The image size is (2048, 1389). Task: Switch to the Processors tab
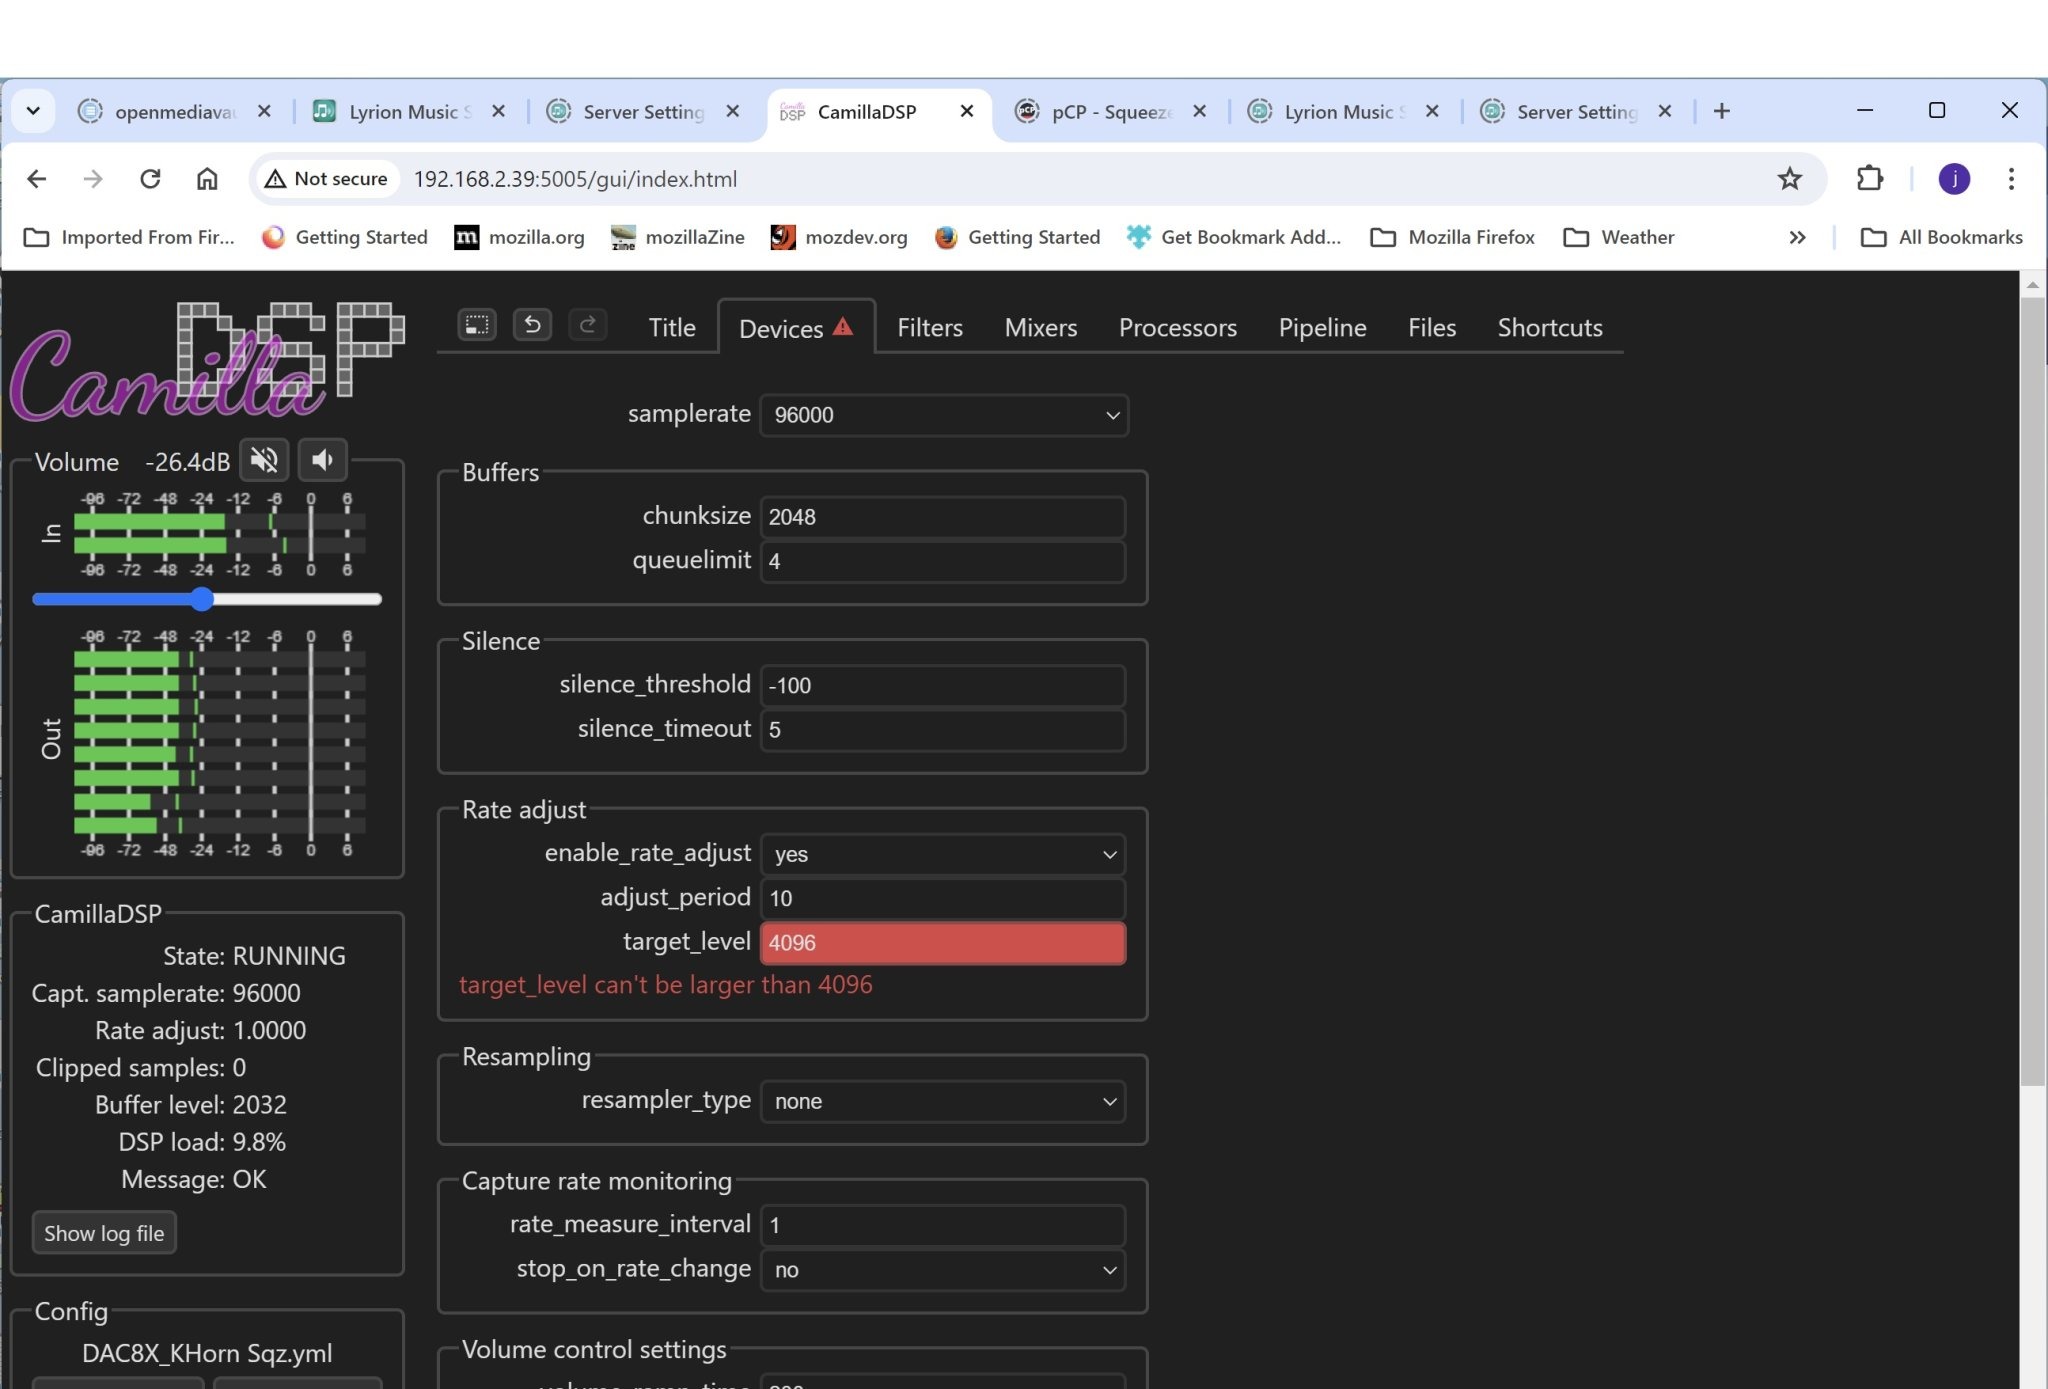tap(1178, 328)
